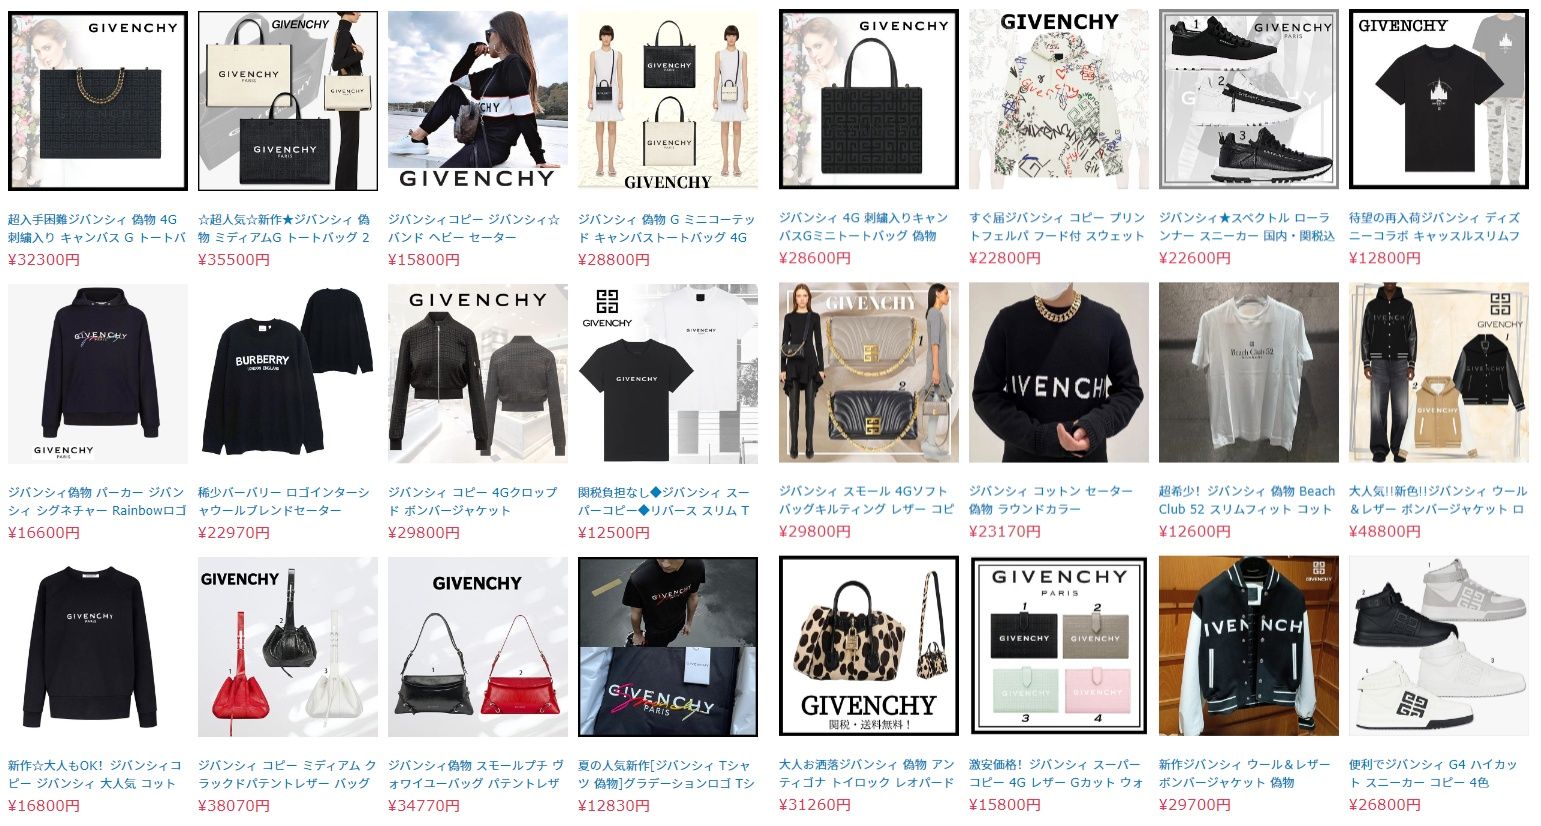Open the Disney castle T-shirt thumbnail
The image size is (1541, 826).
tap(1439, 100)
